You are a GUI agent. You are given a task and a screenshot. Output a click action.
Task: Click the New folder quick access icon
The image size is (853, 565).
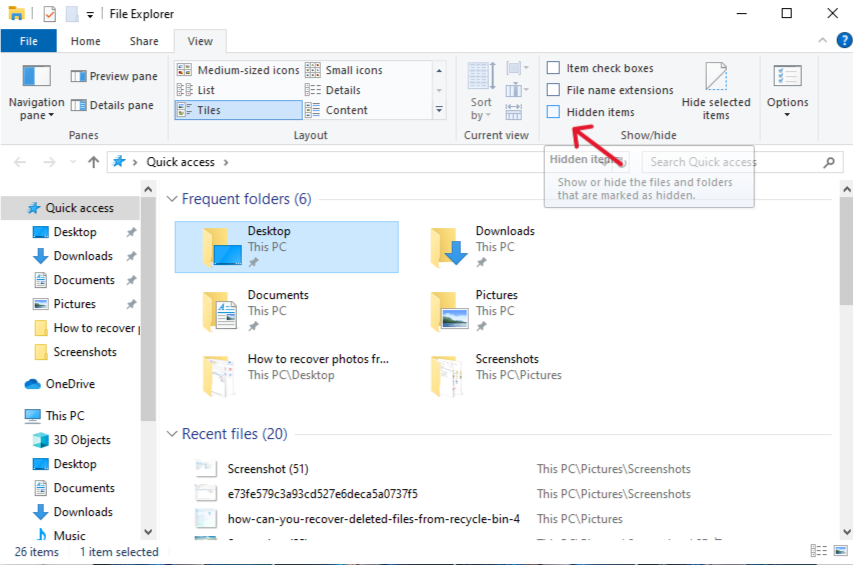click(72, 14)
